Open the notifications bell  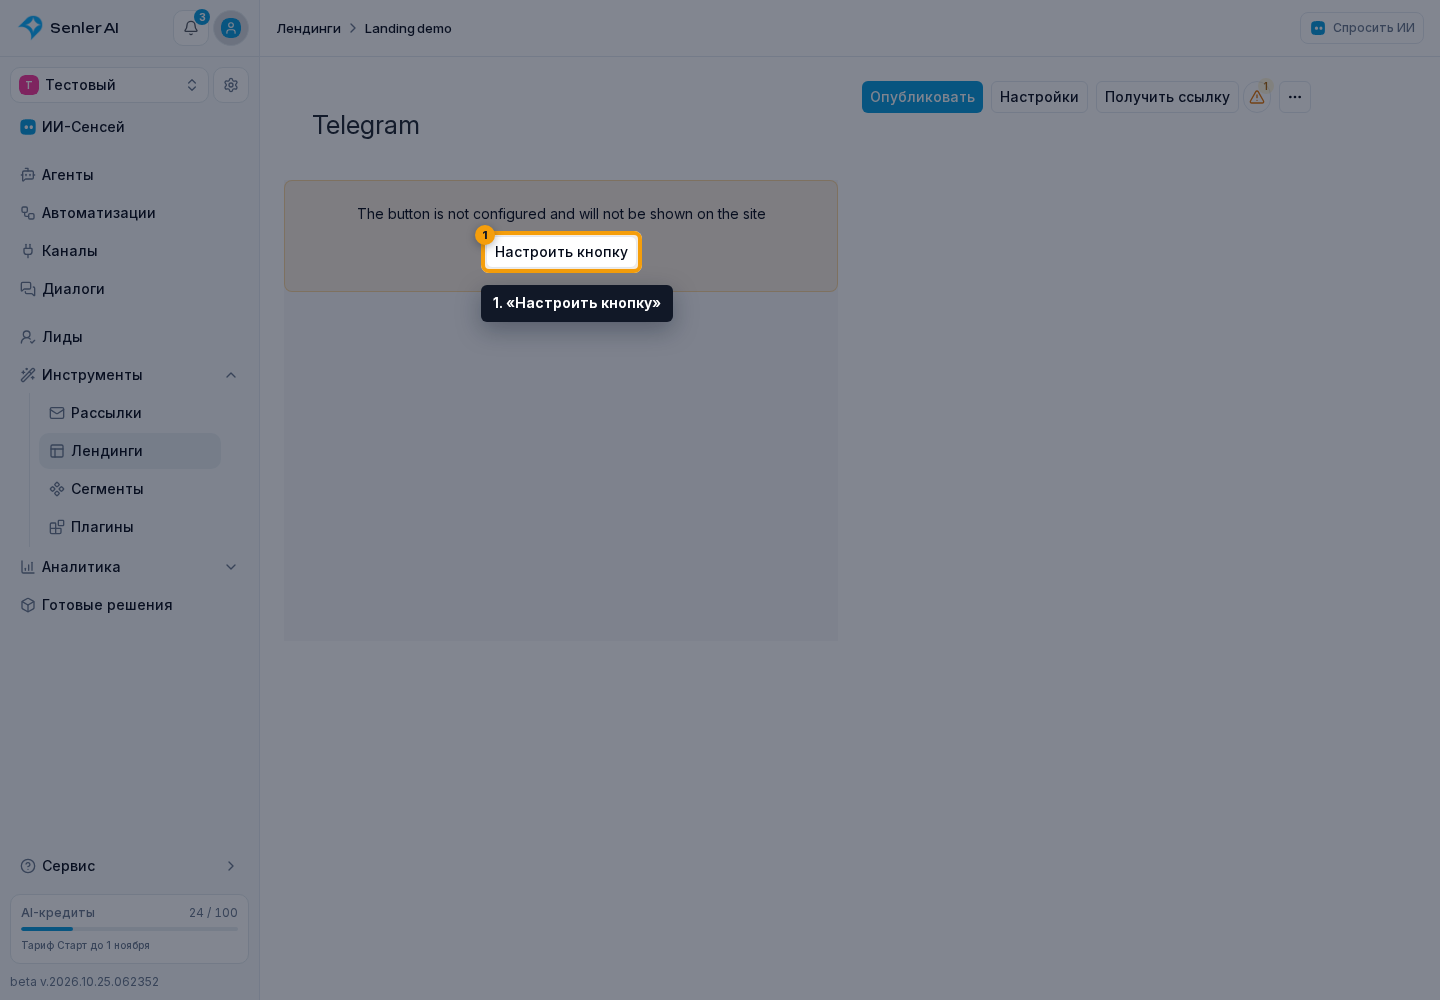[191, 28]
